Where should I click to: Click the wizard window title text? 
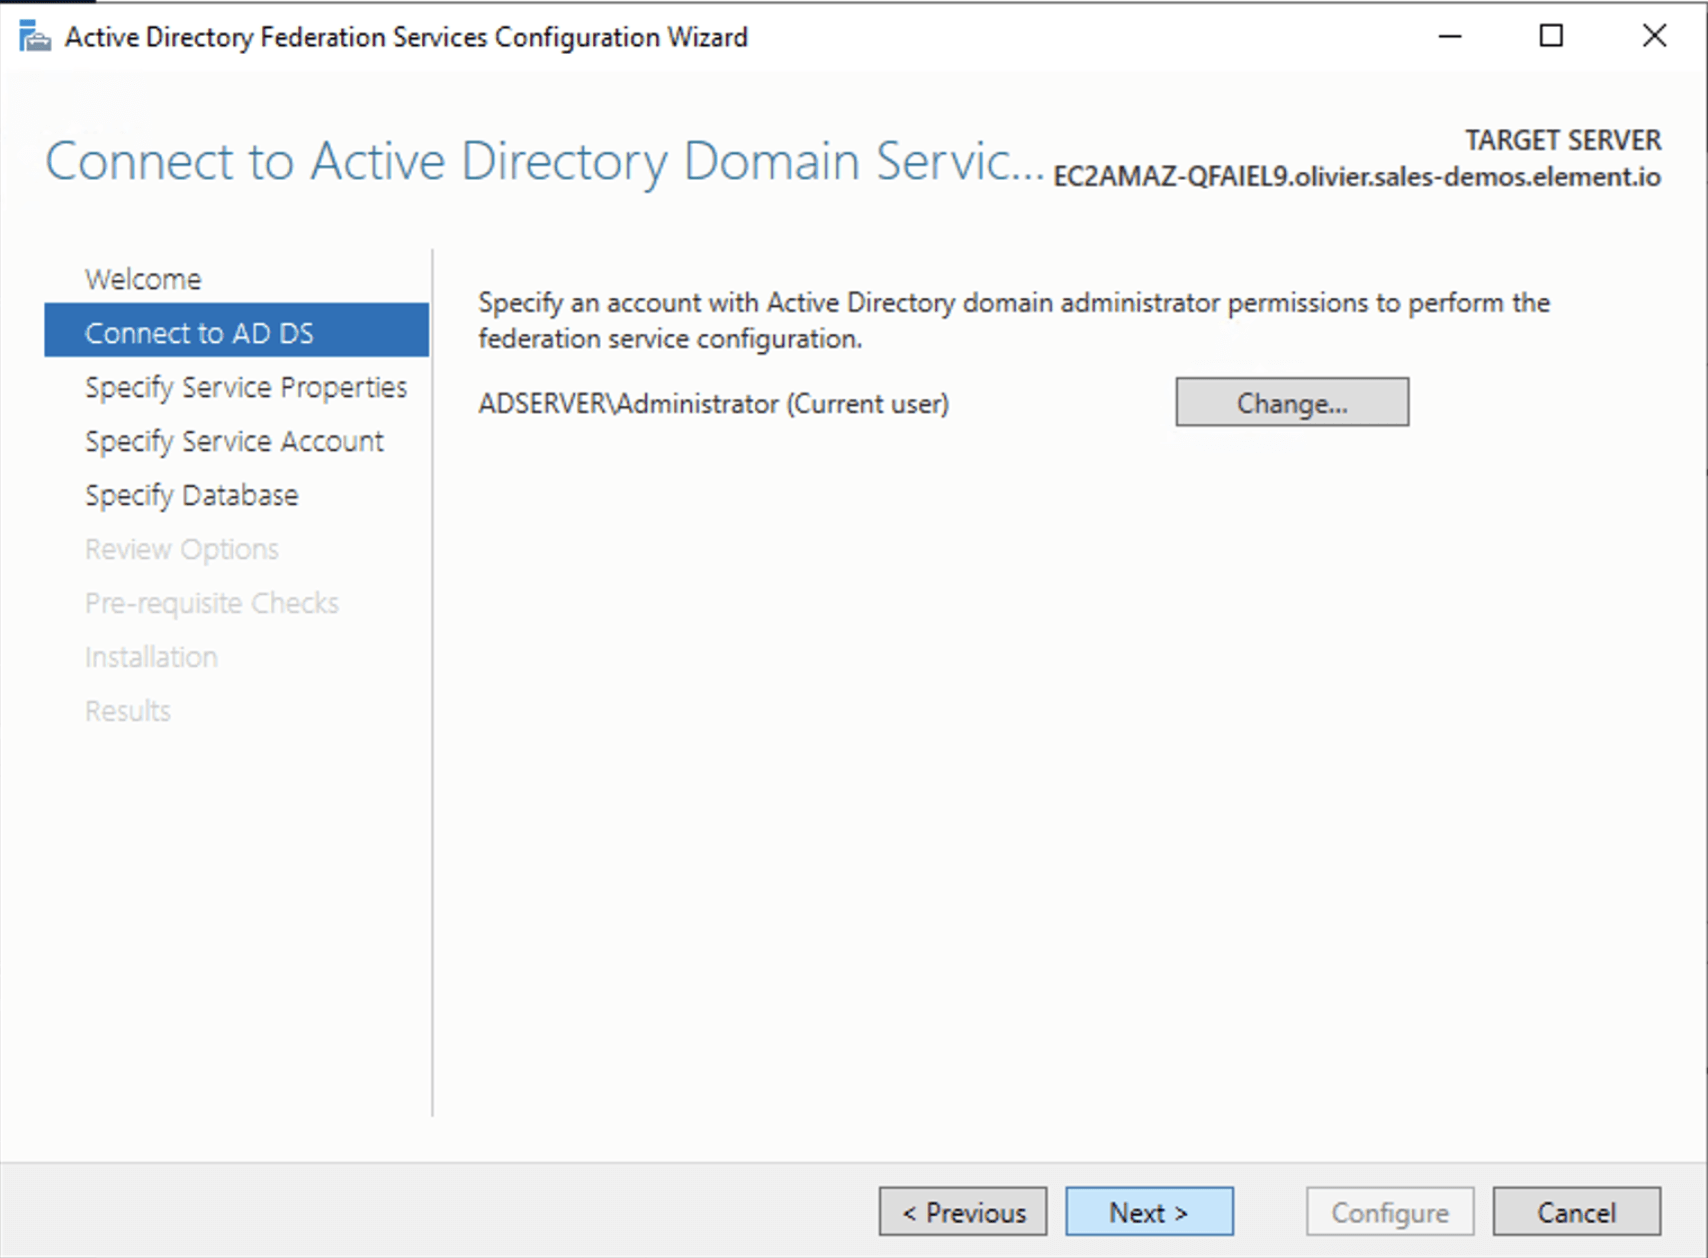tap(406, 37)
